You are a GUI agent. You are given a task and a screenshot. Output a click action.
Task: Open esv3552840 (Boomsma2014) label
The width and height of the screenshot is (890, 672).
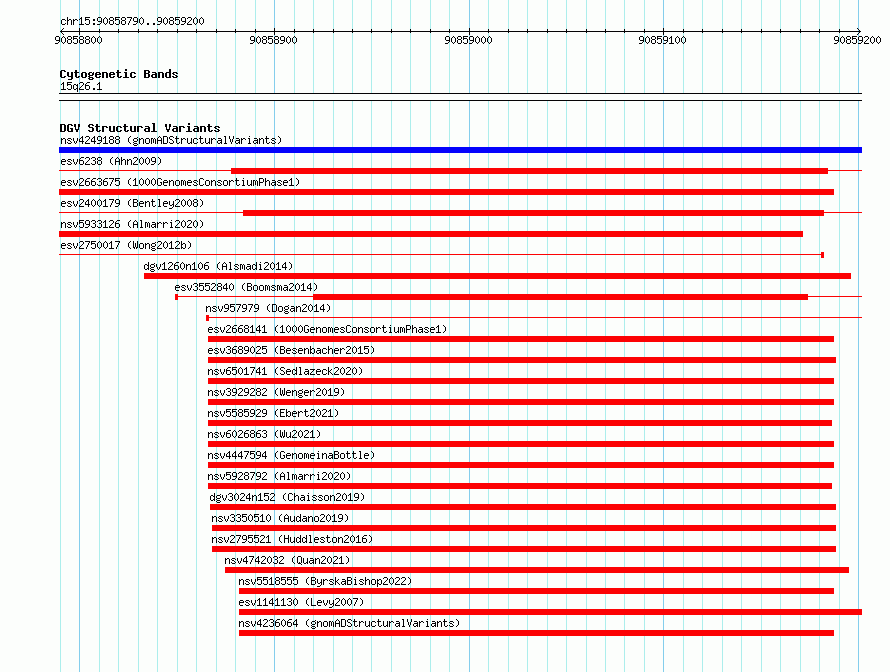[x=246, y=287]
